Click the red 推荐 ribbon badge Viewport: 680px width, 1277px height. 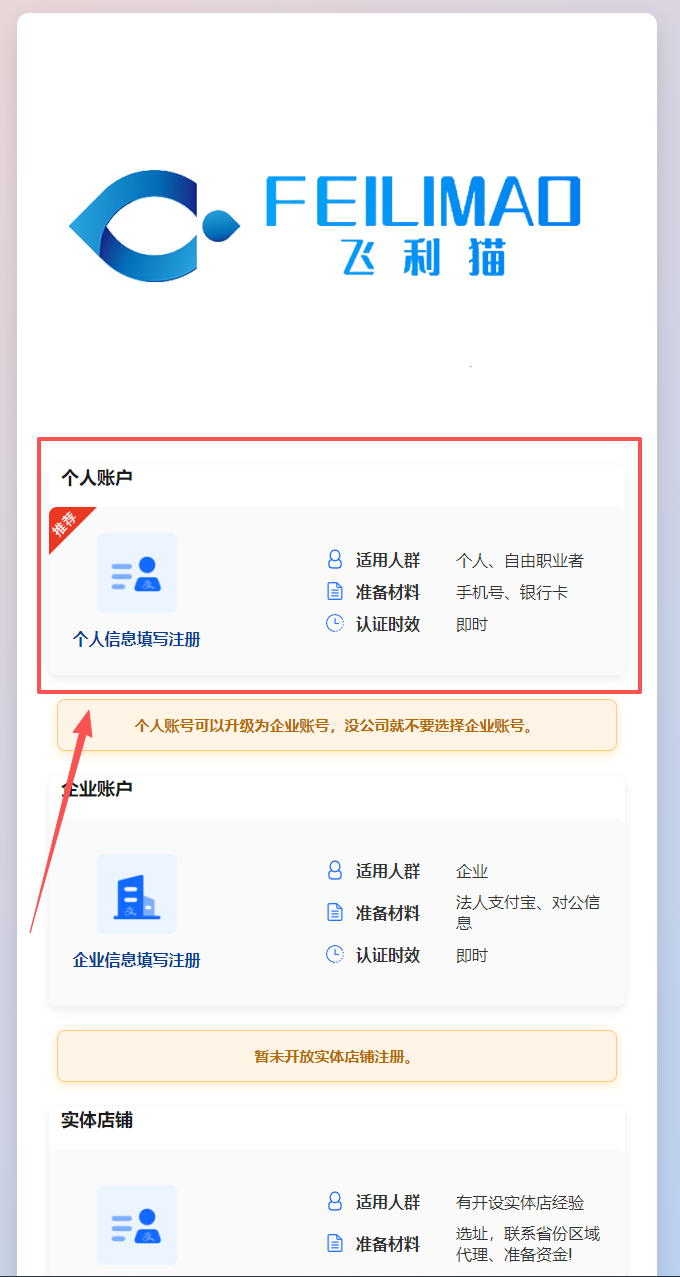67,525
